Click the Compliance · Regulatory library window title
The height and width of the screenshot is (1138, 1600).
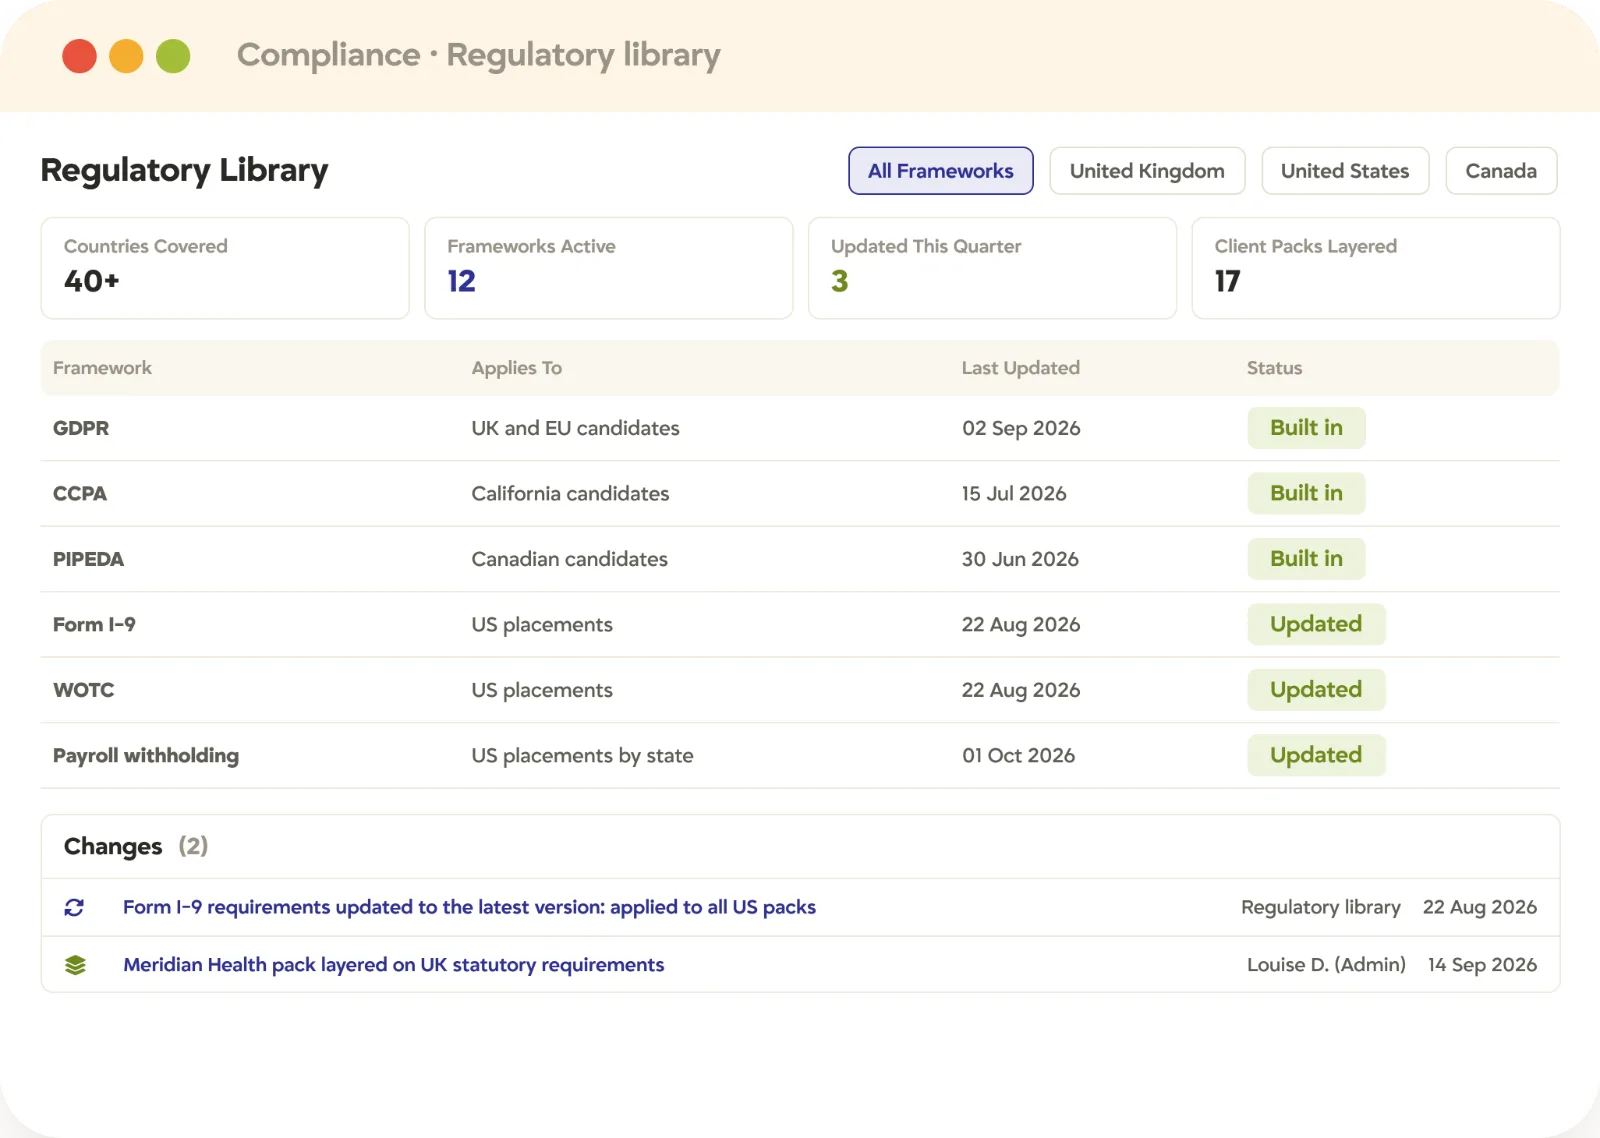tap(478, 55)
